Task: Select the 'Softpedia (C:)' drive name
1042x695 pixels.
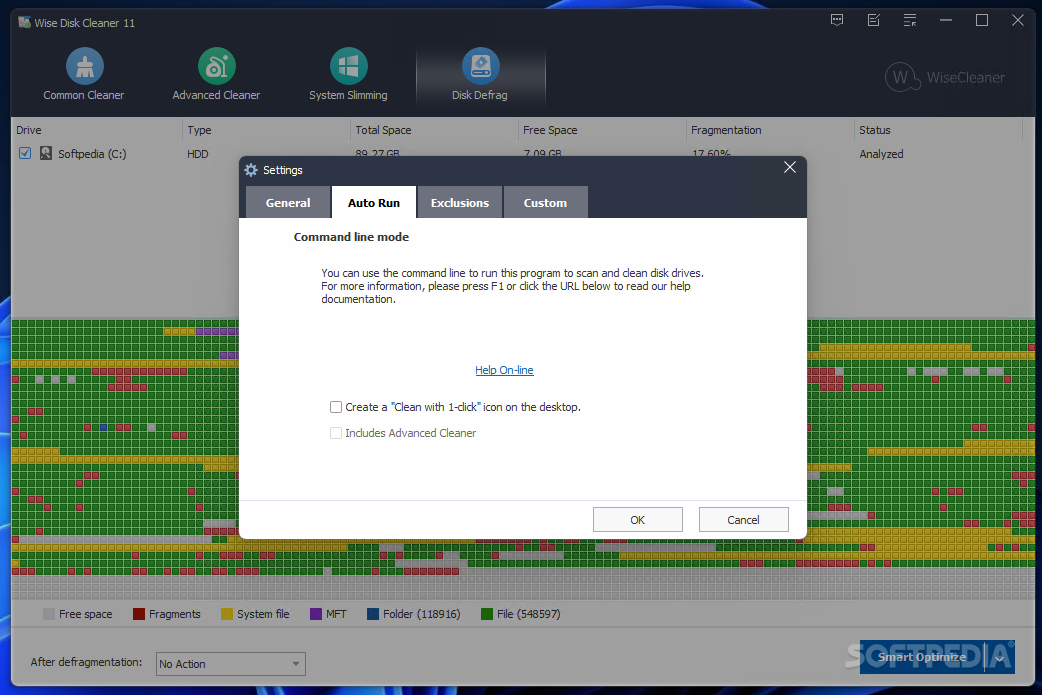Action: [x=92, y=154]
